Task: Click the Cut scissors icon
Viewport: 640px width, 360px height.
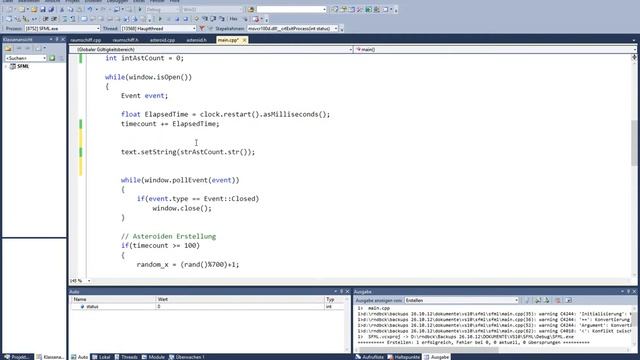Action: click(62, 9)
